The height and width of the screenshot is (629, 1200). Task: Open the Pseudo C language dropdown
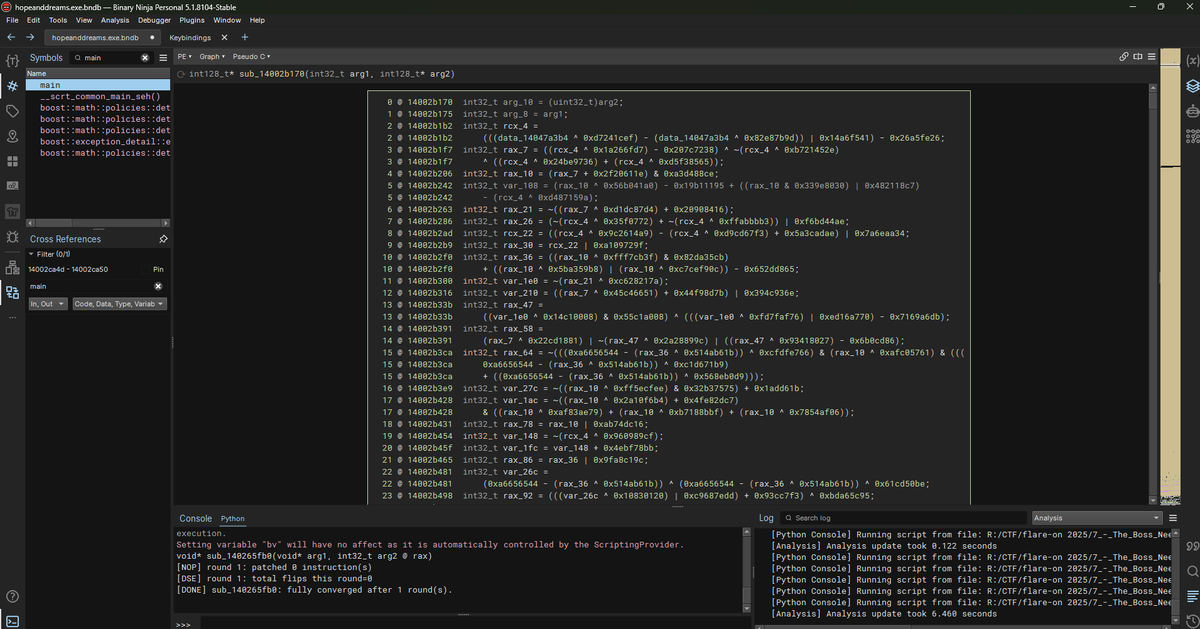point(251,56)
